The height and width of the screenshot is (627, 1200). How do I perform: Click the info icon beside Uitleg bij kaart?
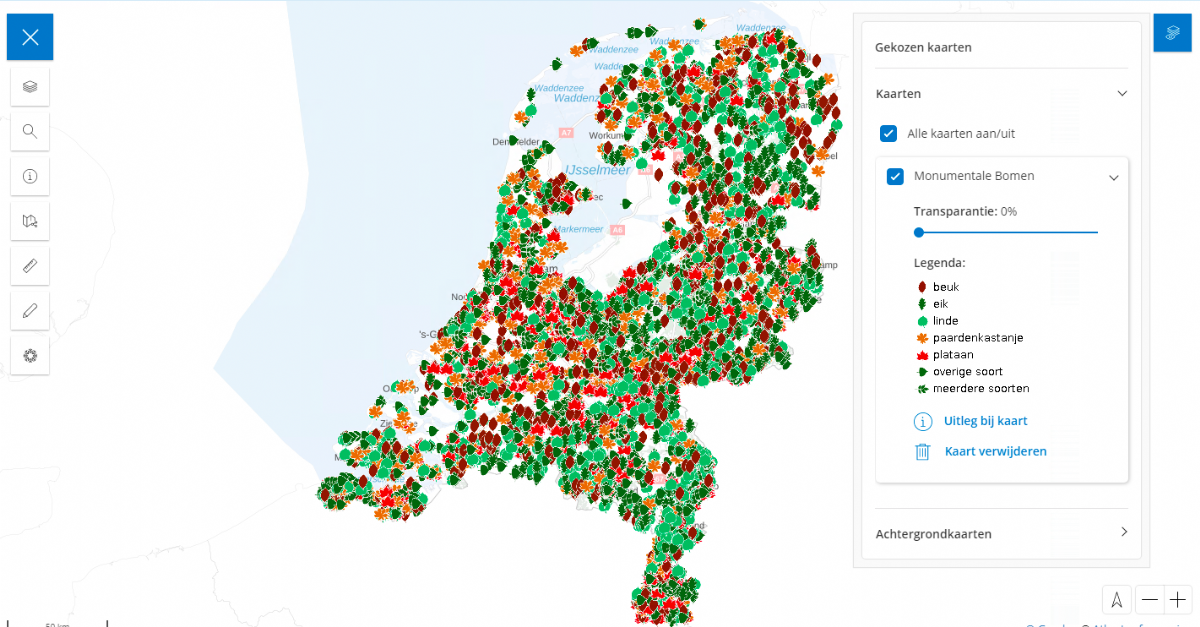pos(923,421)
